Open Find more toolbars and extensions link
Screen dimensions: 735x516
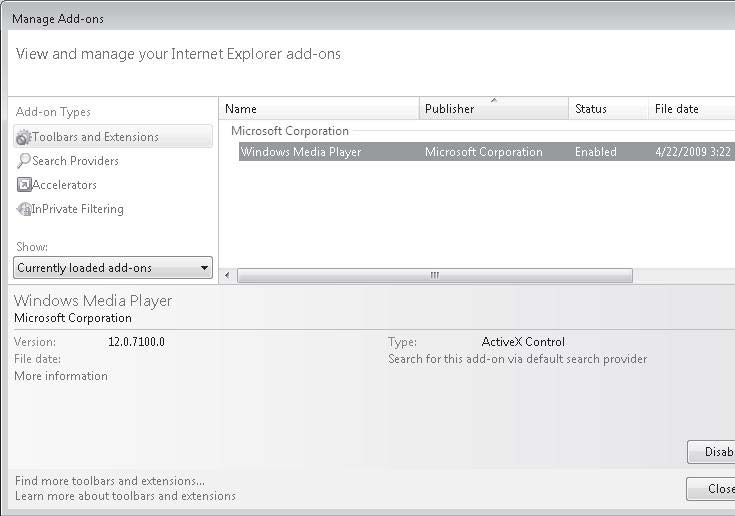(110, 481)
